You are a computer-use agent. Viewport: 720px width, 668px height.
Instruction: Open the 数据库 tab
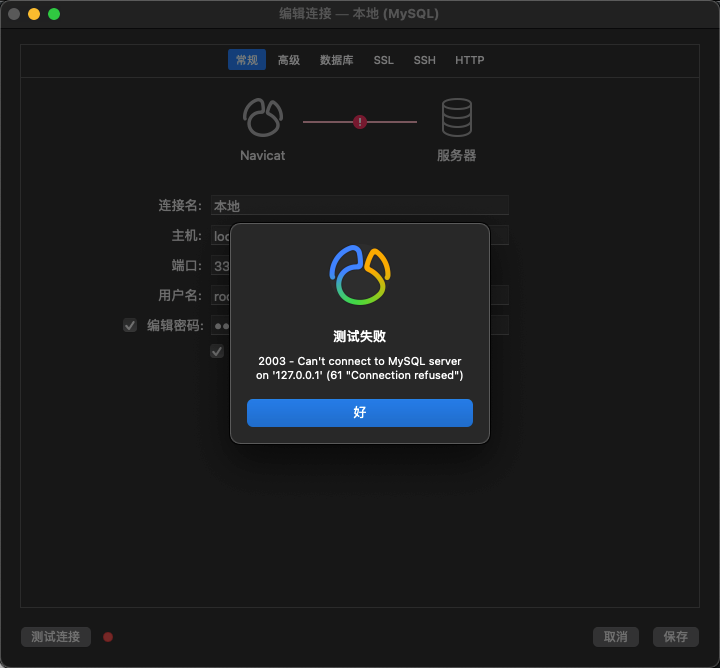pyautogui.click(x=337, y=60)
